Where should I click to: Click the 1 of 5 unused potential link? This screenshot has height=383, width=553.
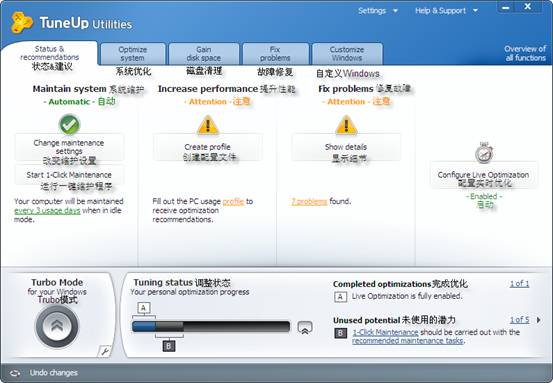[519, 320]
